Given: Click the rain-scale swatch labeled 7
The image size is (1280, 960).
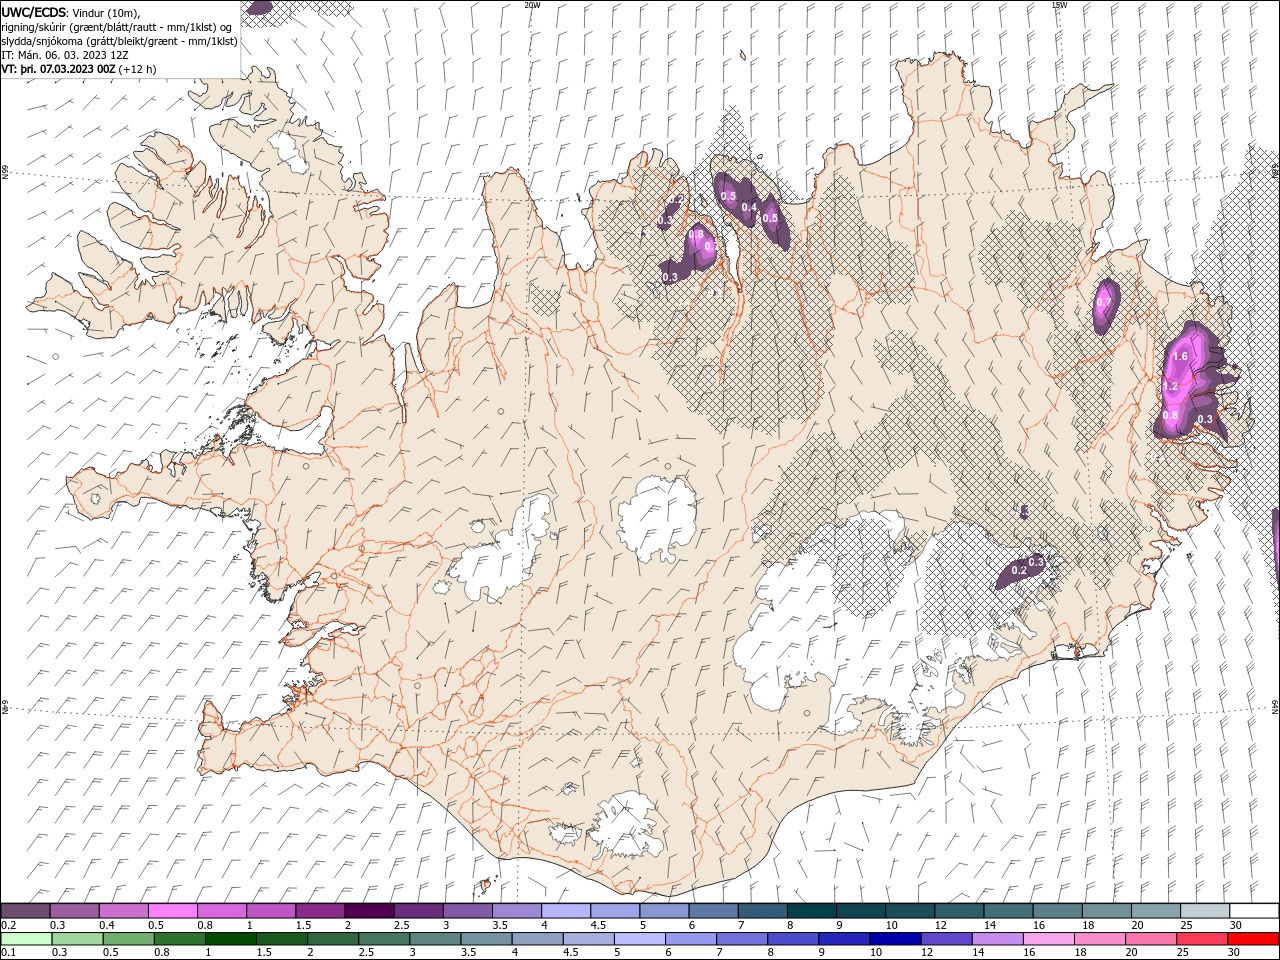Looking at the screenshot, I should click(x=742, y=938).
